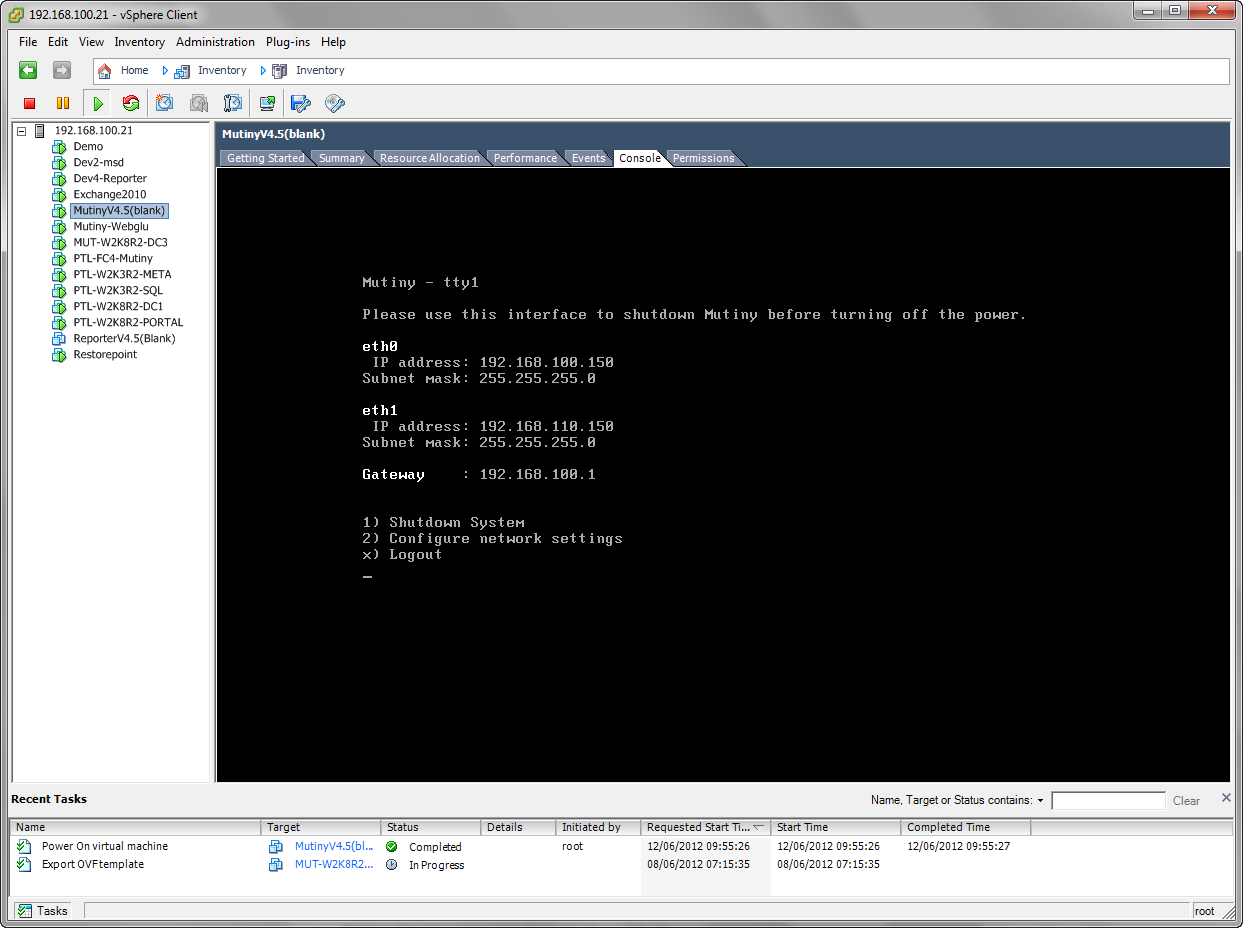
Task: Open the Plug-ins menu
Action: pos(288,42)
